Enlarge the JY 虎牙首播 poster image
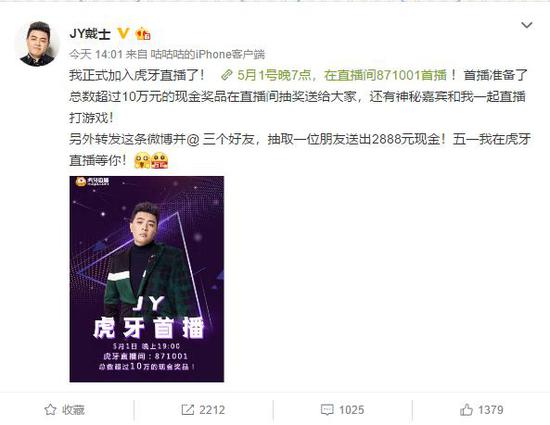 coord(147,279)
